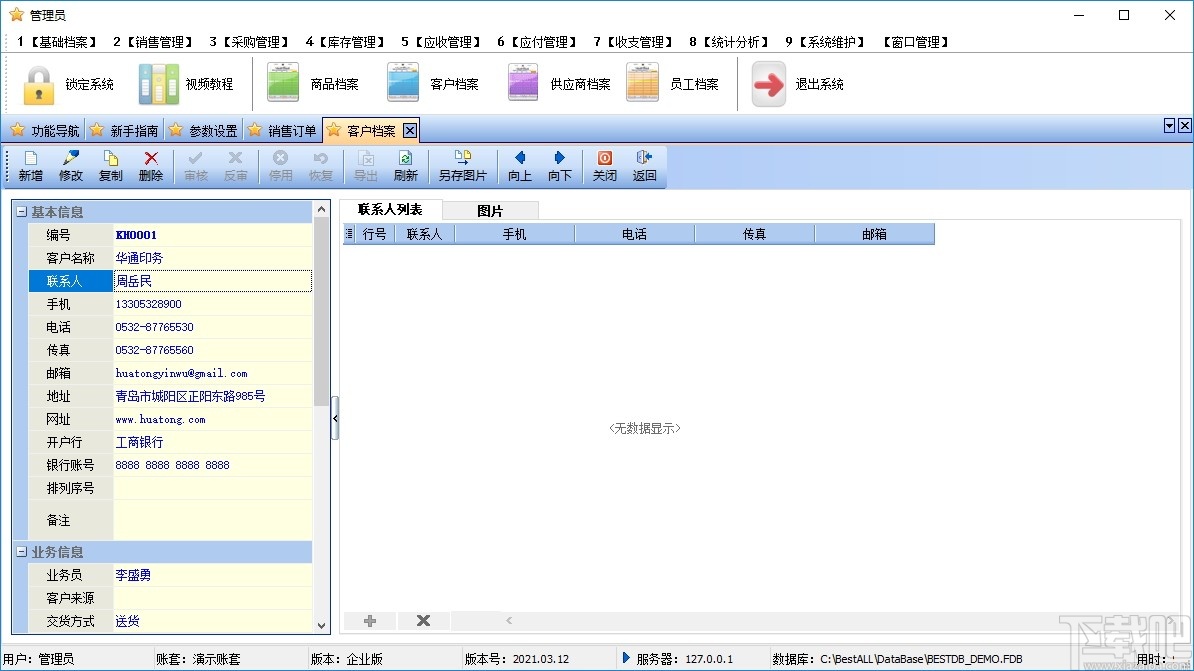Click the 新增 toolbar button
The image size is (1194, 671).
[x=30, y=166]
